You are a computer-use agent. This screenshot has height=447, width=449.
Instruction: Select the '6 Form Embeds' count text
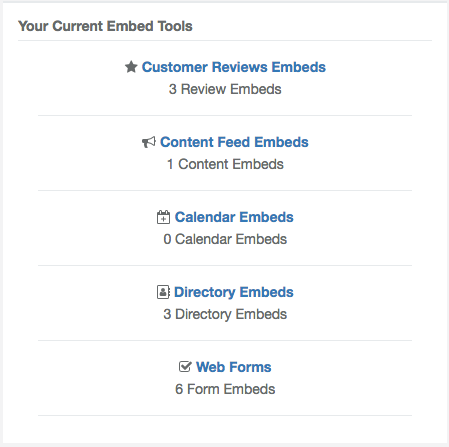click(225, 389)
